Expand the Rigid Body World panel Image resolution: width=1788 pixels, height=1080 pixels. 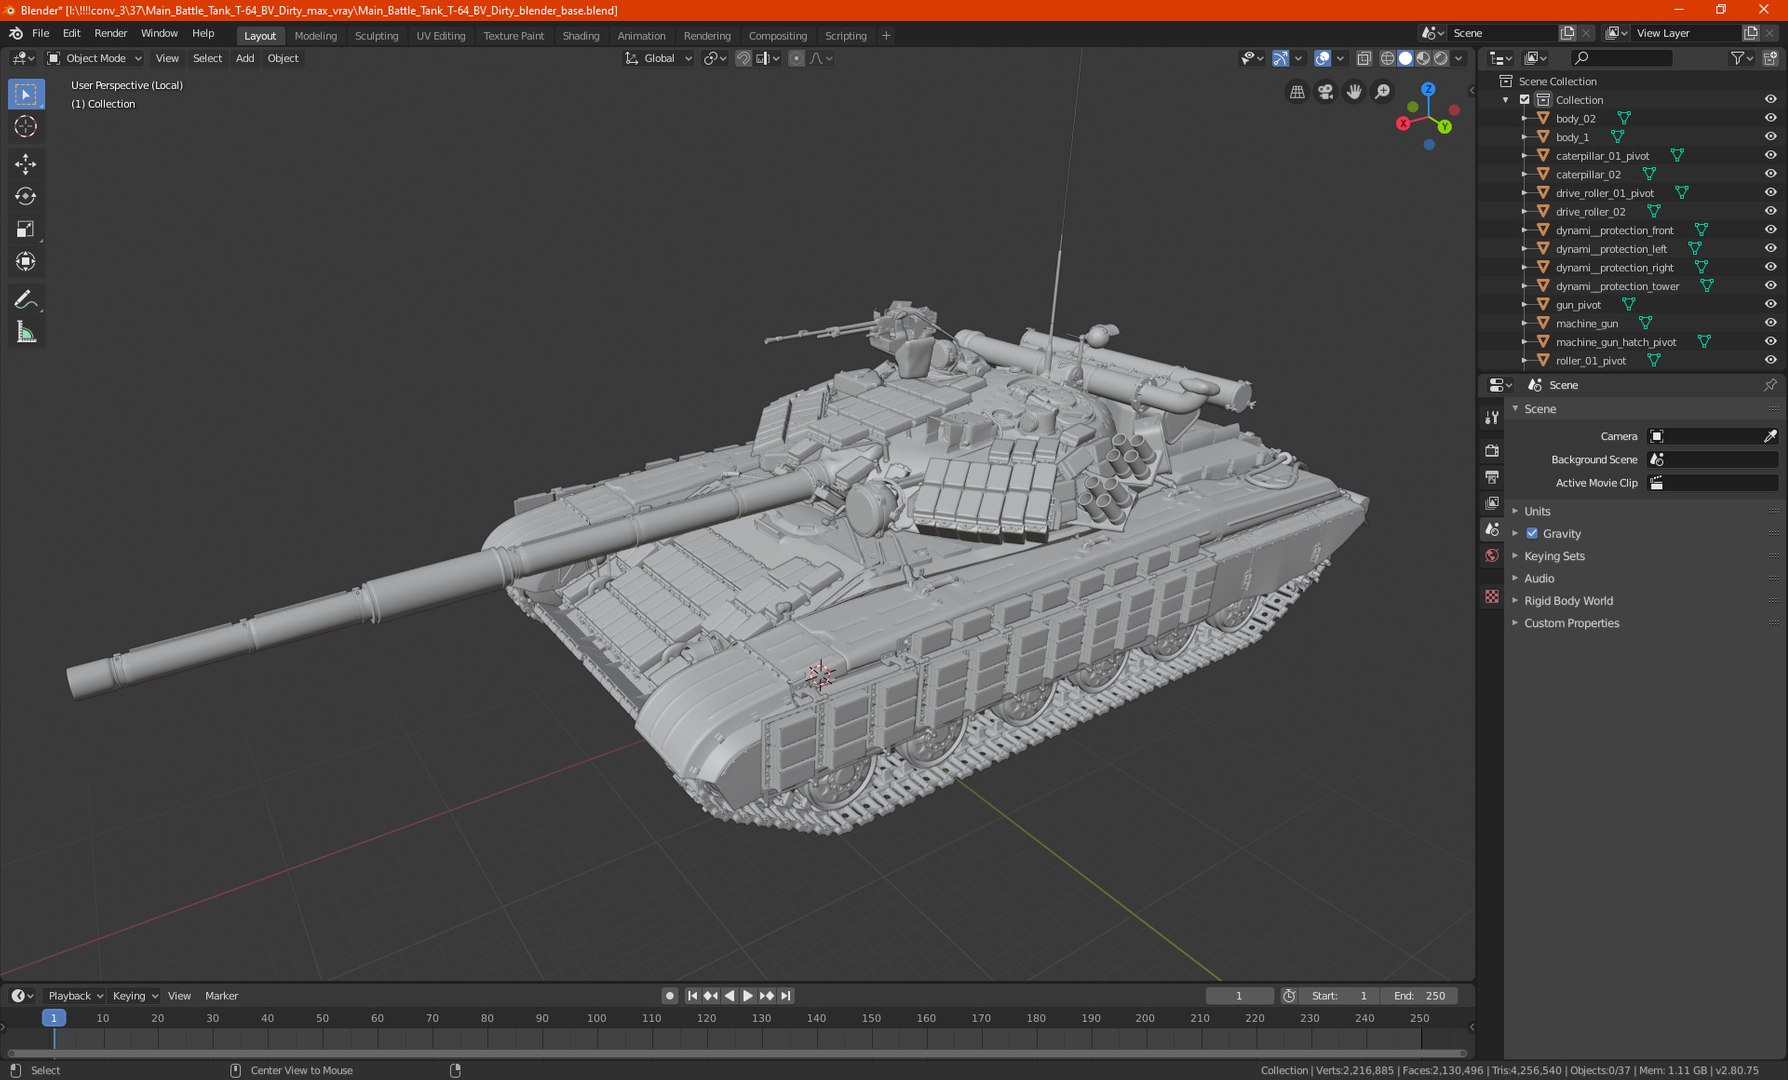point(1568,601)
